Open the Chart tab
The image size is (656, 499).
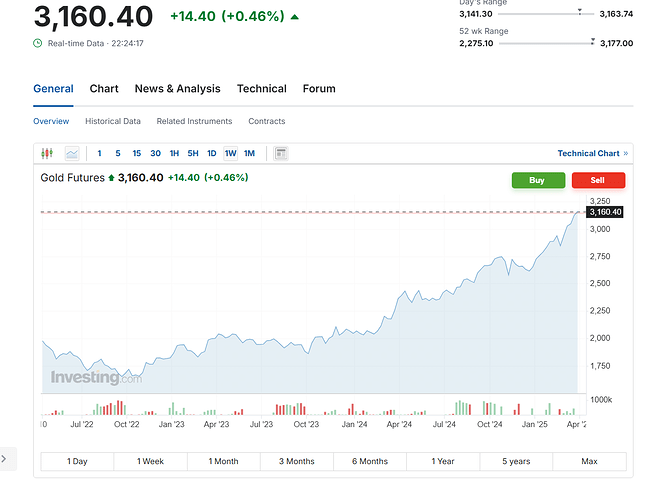[x=104, y=89]
